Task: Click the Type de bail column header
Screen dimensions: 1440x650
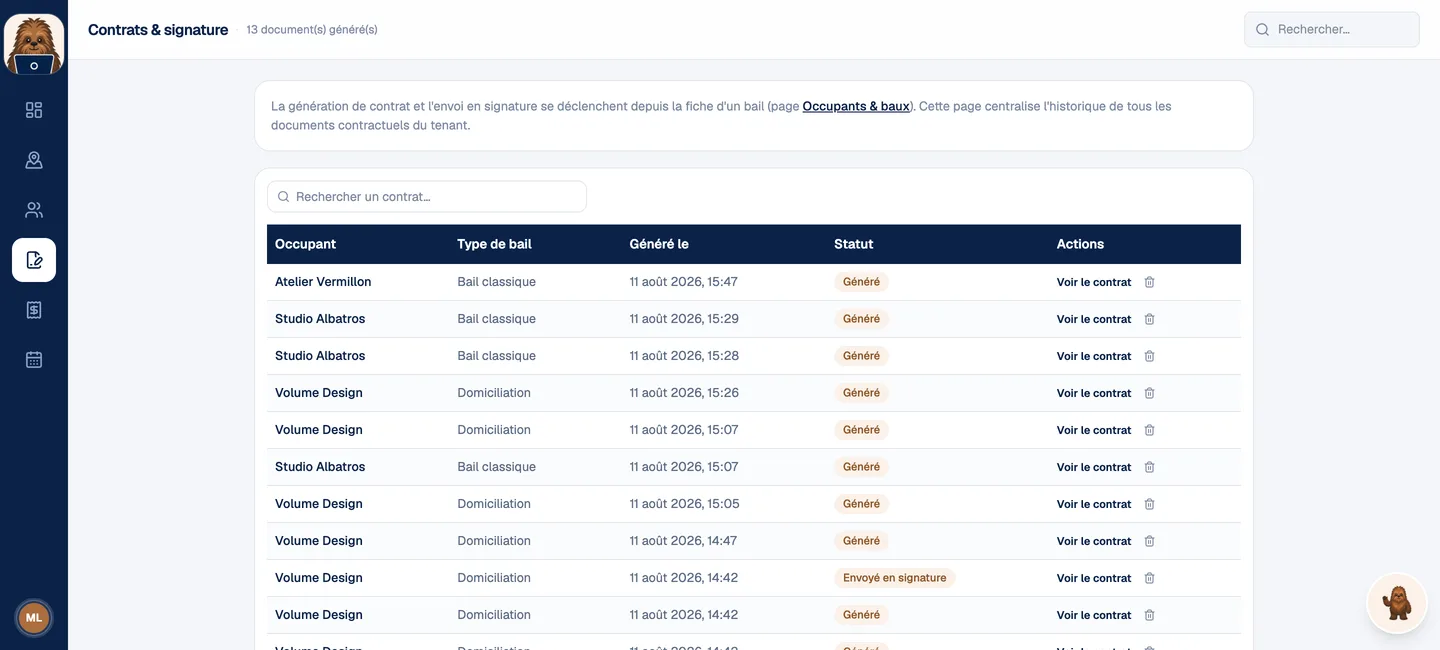Action: click(x=494, y=244)
